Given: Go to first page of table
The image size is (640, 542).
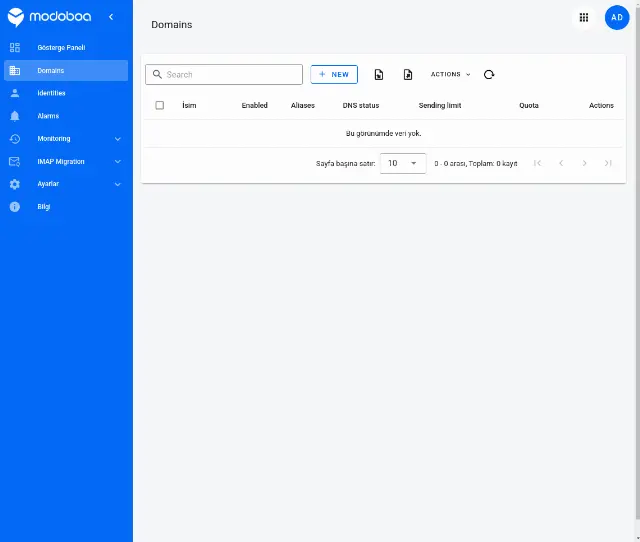Looking at the screenshot, I should click(538, 163).
